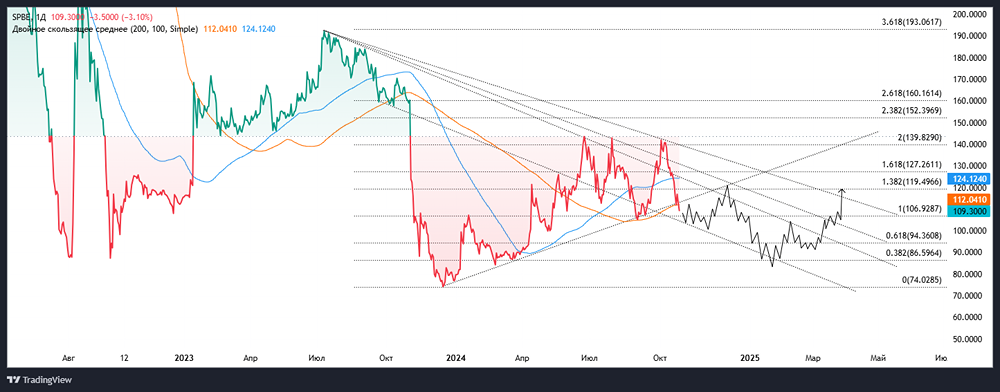1000x392 pixels.
Task: Select the 2(139.8290) Fibonacci level label
Action: (920, 138)
